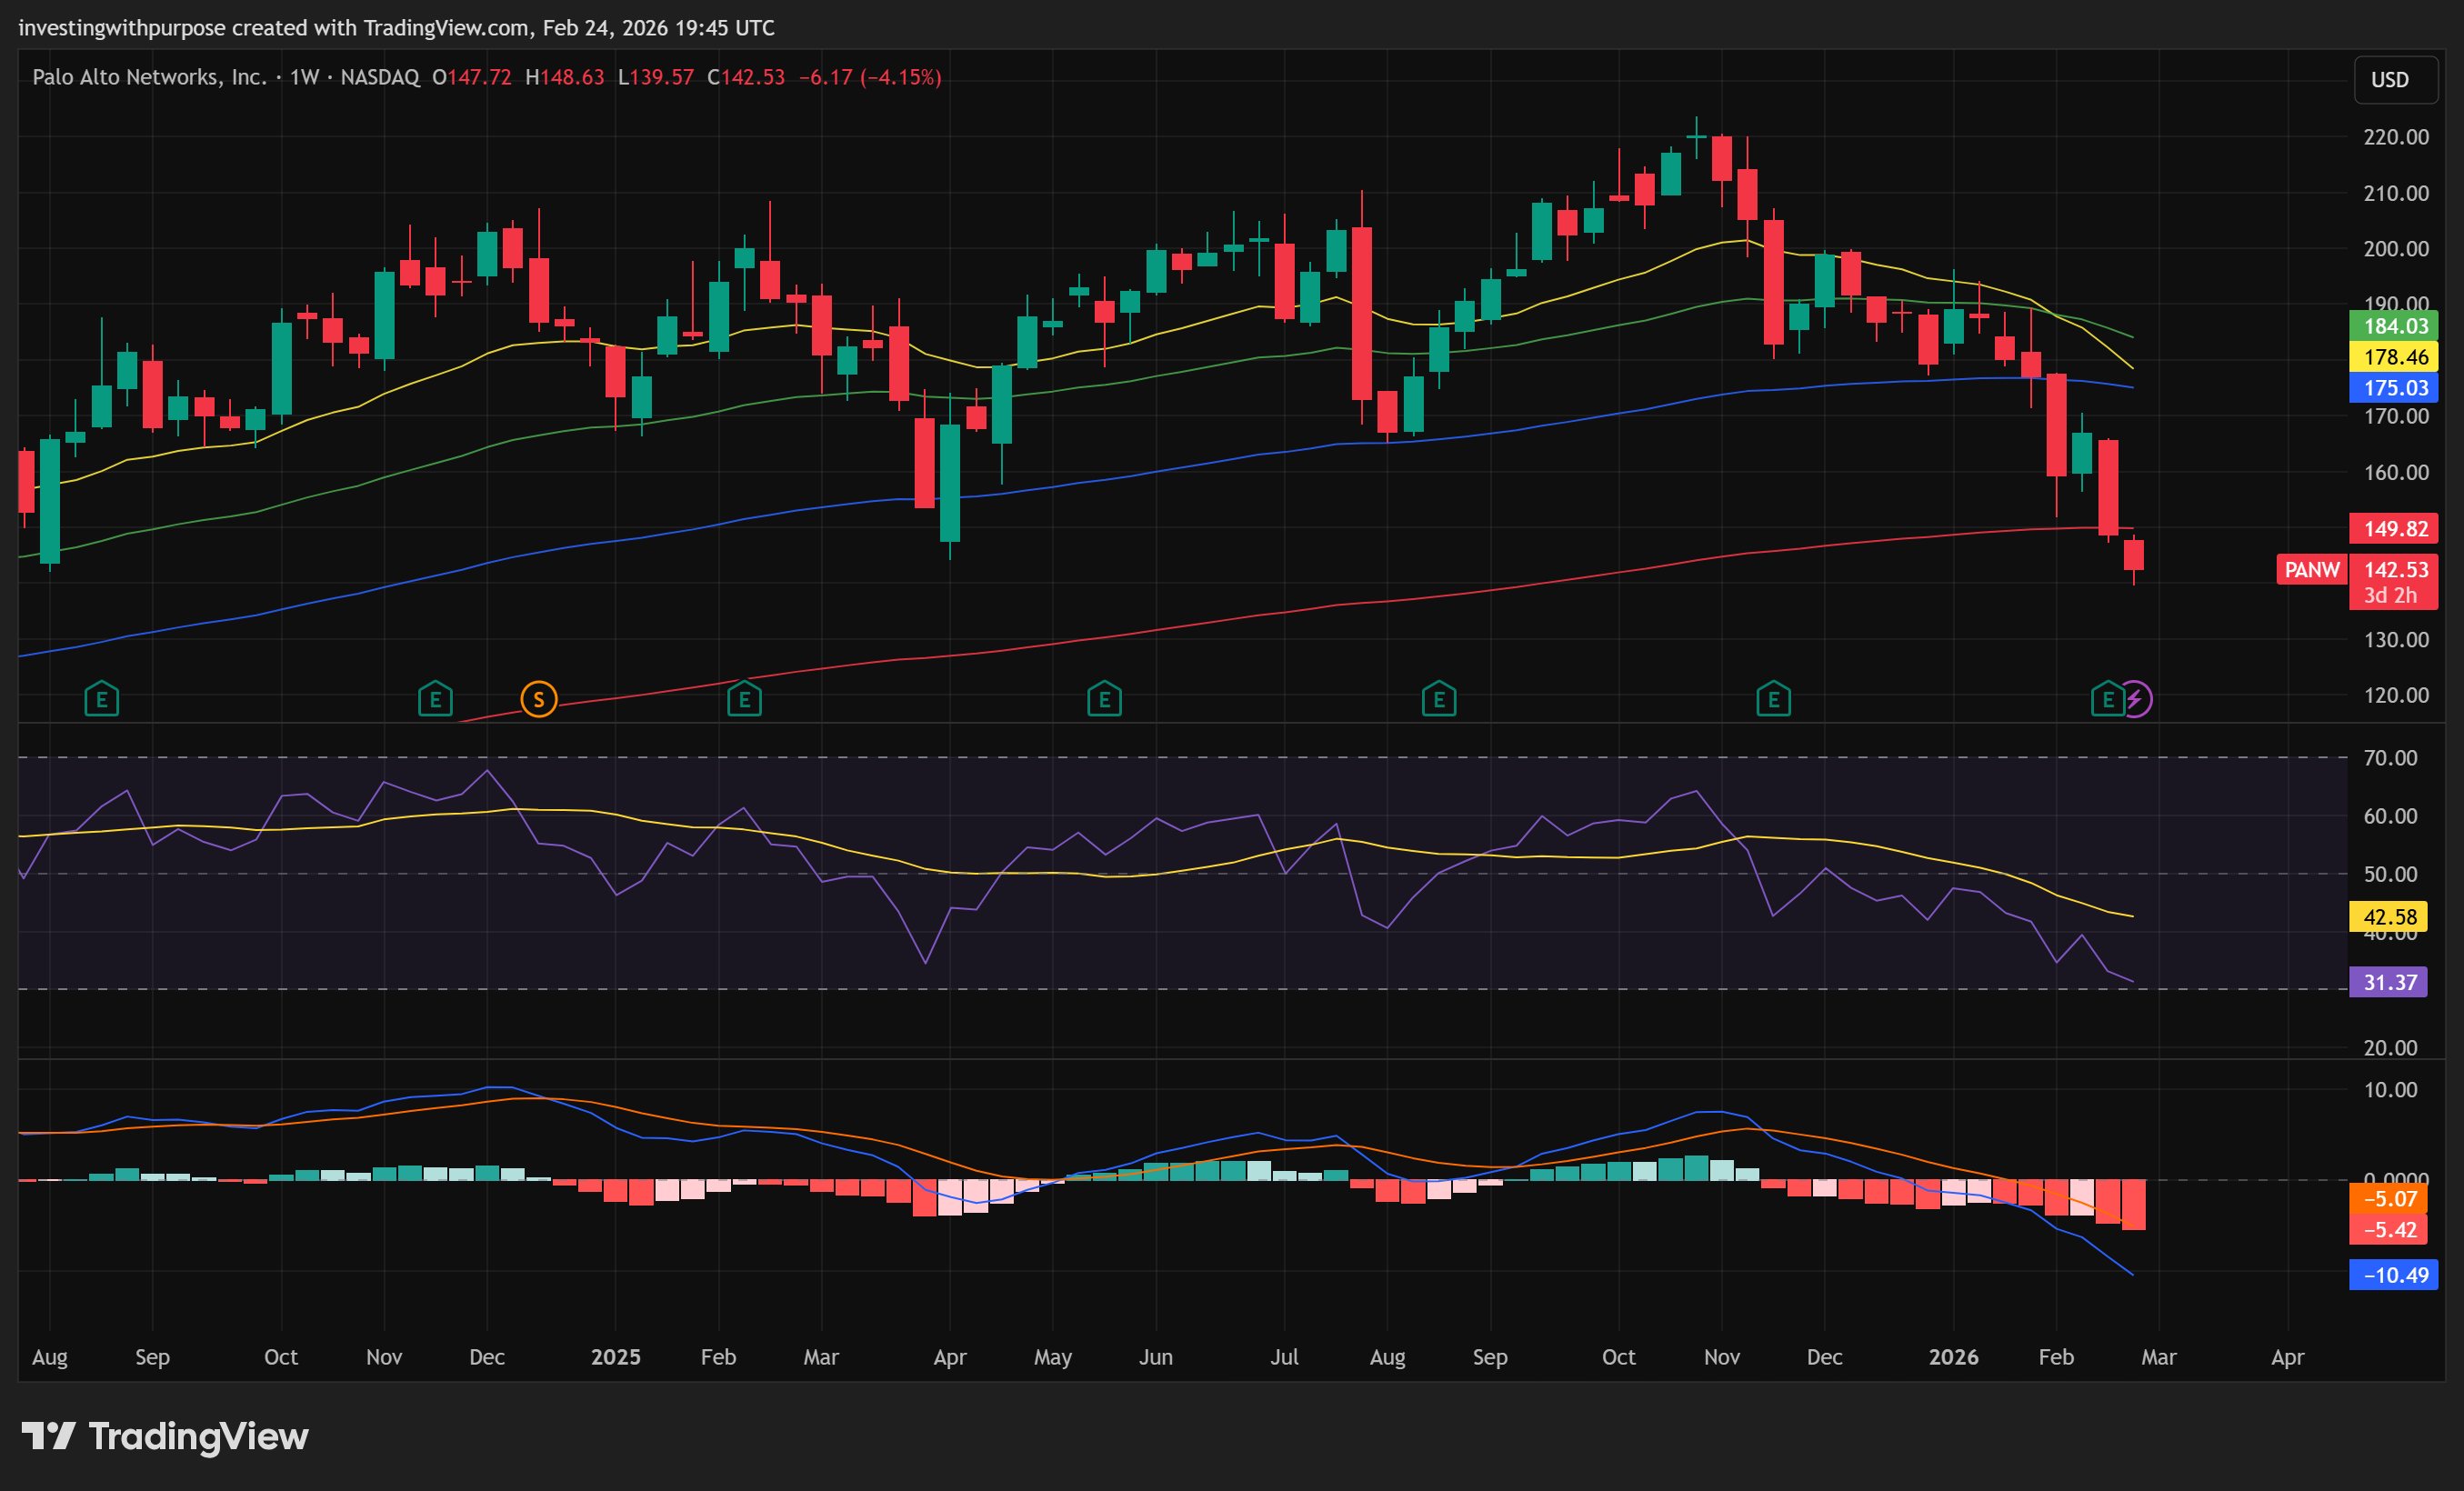The image size is (2464, 1491).
Task: Click the August 2025 earnings E icon
Action: tap(1438, 699)
